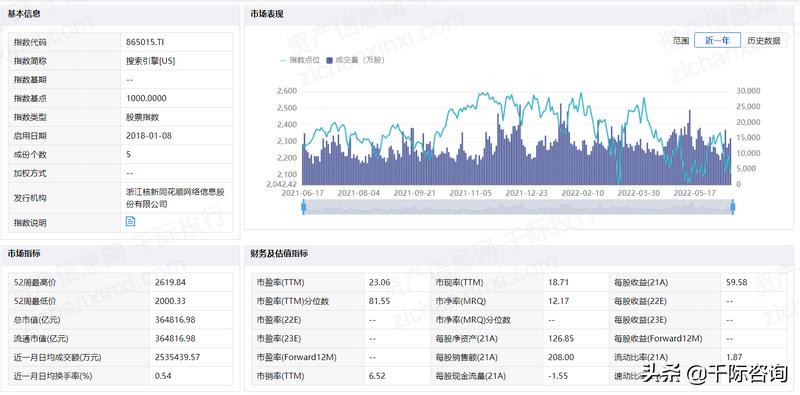
Task: Open the 指数说明 document icon
Action: (x=131, y=221)
